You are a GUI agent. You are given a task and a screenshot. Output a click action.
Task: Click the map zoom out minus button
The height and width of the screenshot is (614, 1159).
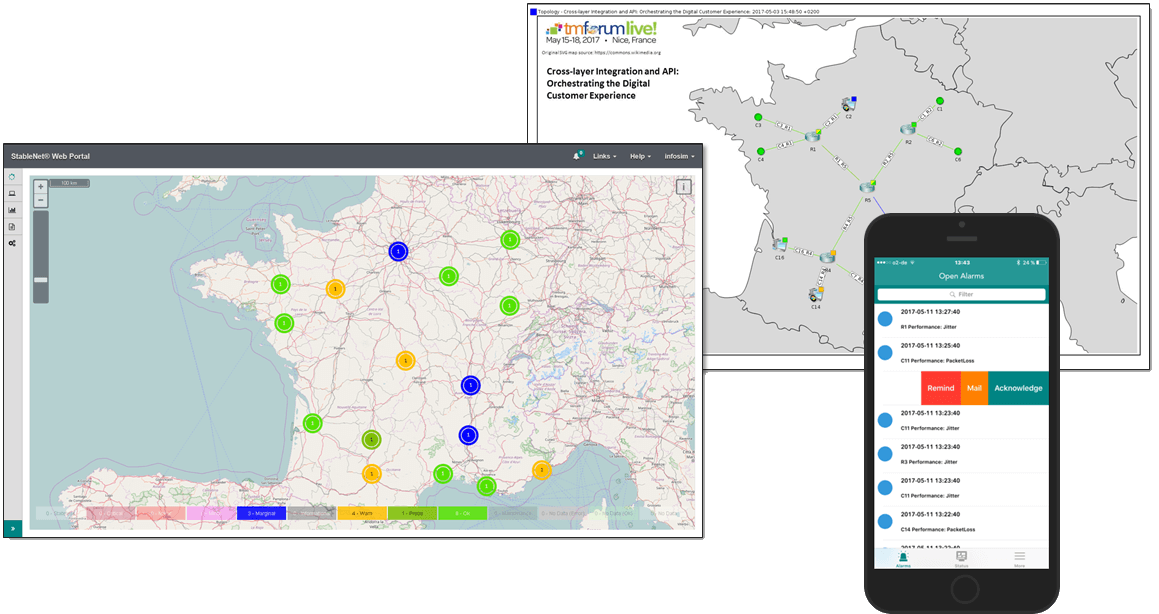click(41, 200)
